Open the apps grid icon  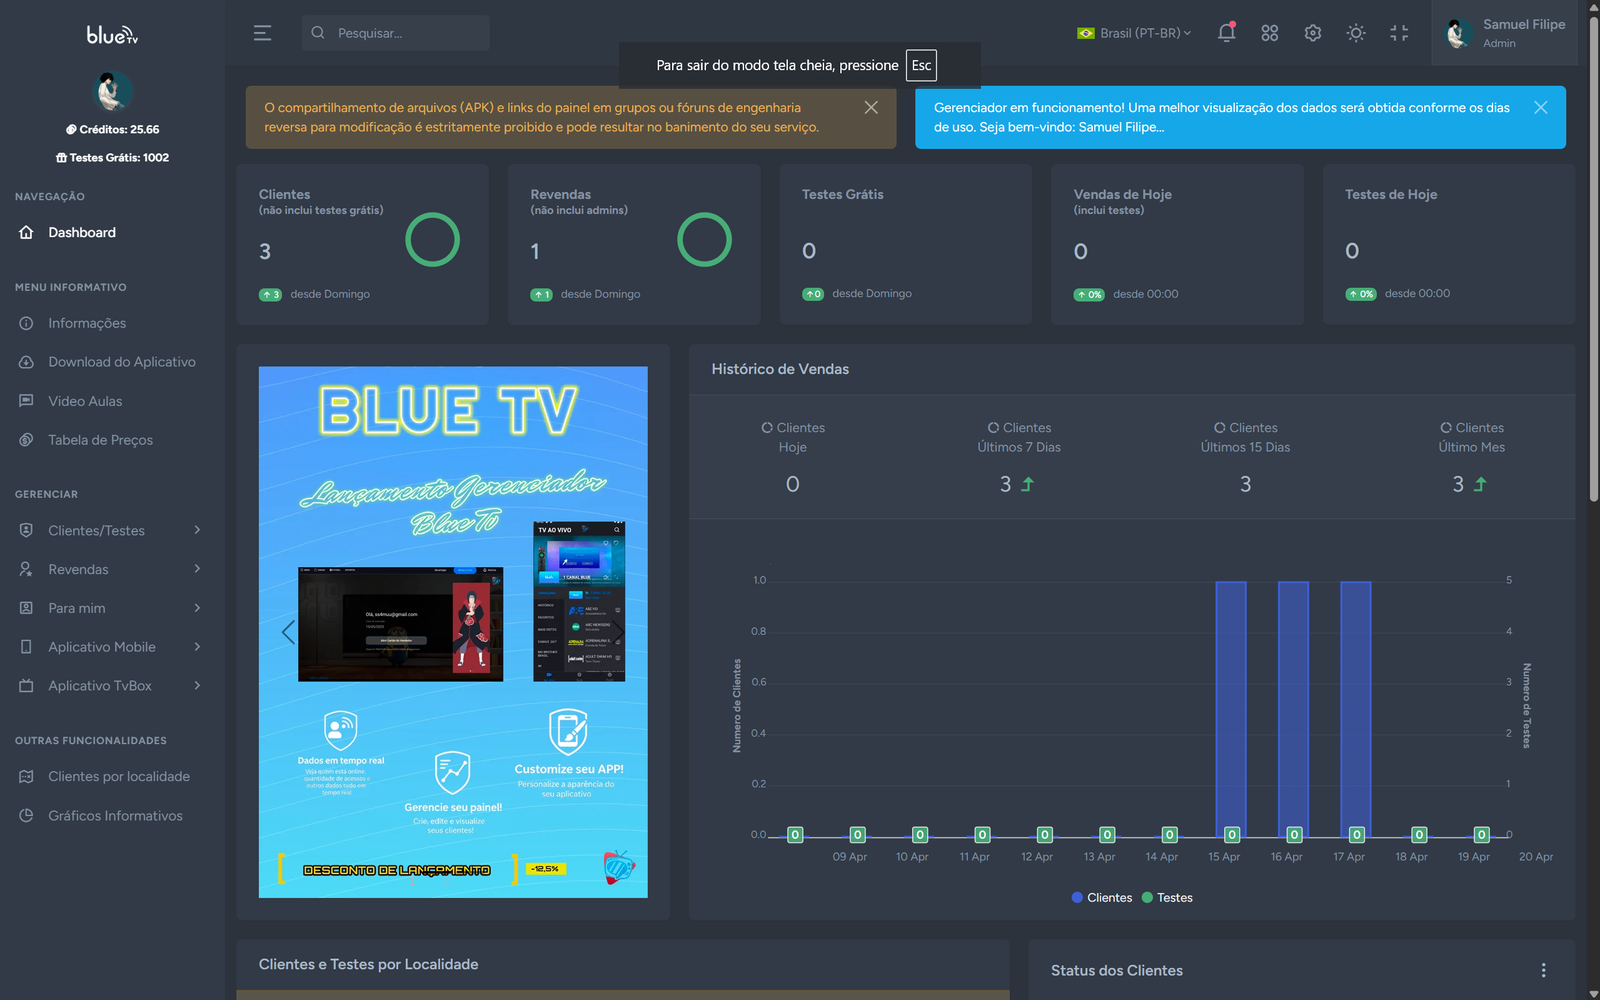click(1270, 33)
